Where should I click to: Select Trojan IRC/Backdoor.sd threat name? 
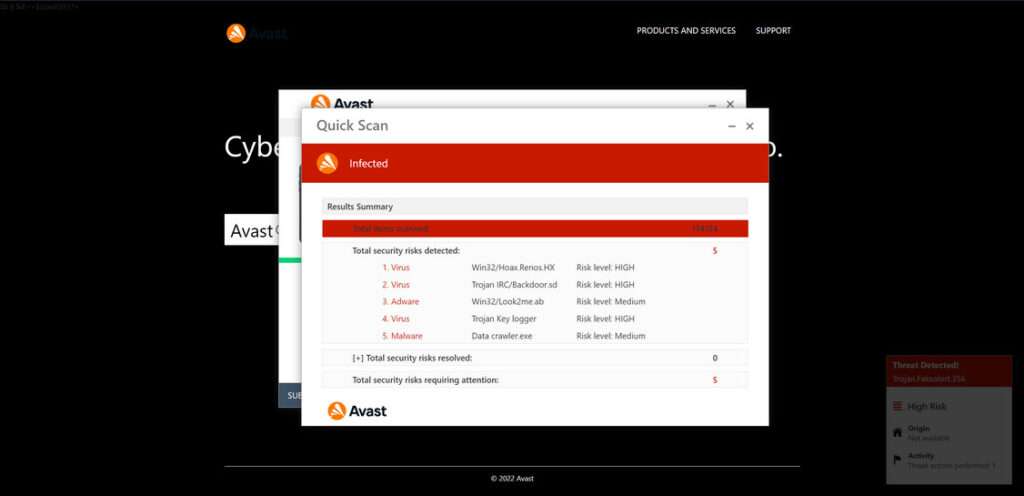(515, 285)
